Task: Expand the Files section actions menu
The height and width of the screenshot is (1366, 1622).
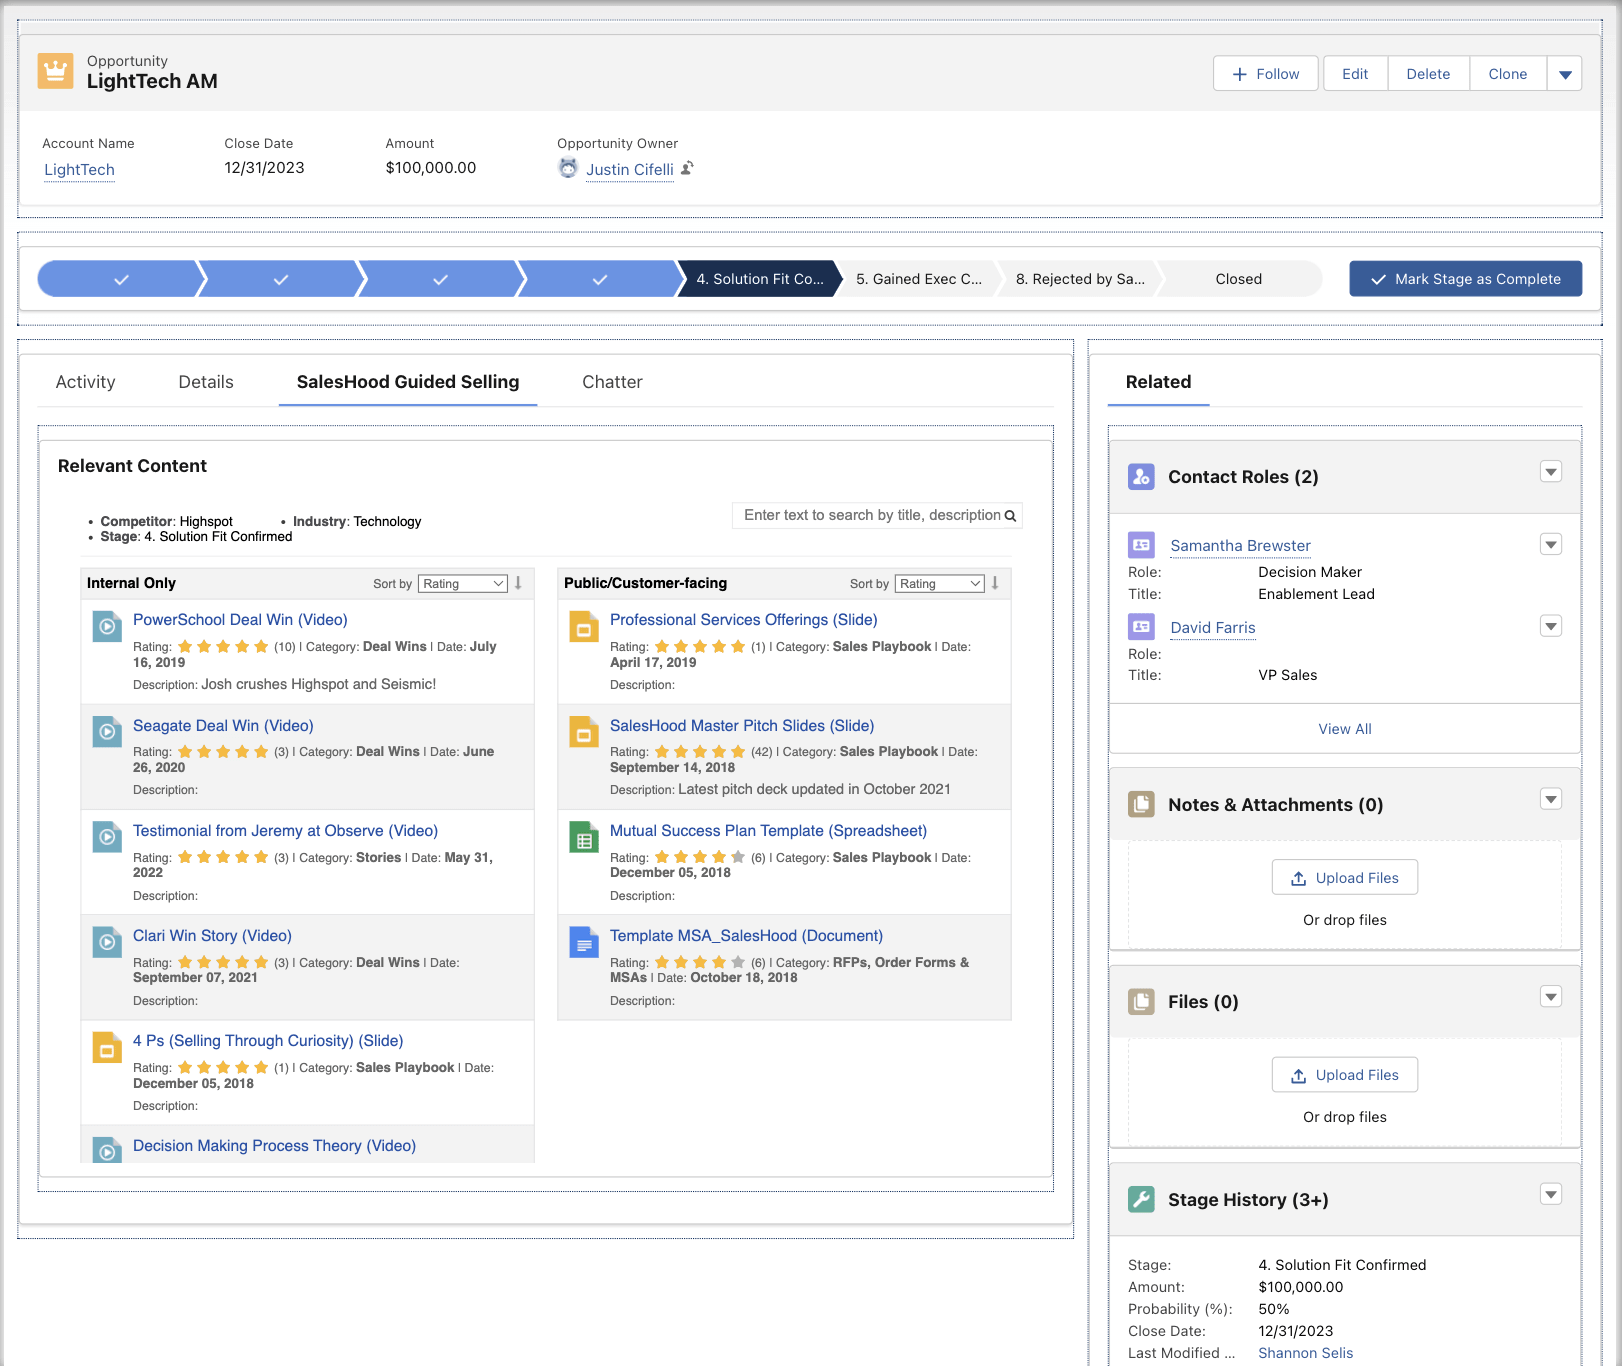Action: [1551, 997]
